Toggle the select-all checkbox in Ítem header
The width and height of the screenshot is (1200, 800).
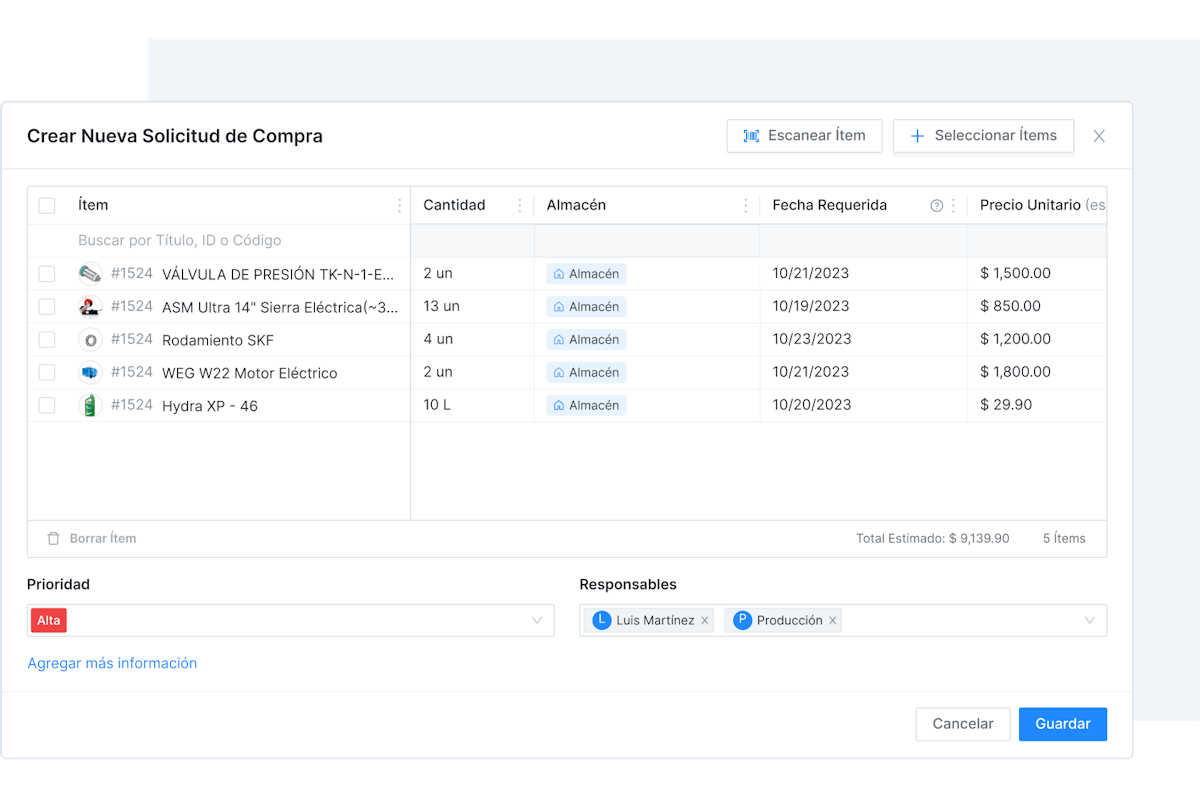pyautogui.click(x=47, y=206)
